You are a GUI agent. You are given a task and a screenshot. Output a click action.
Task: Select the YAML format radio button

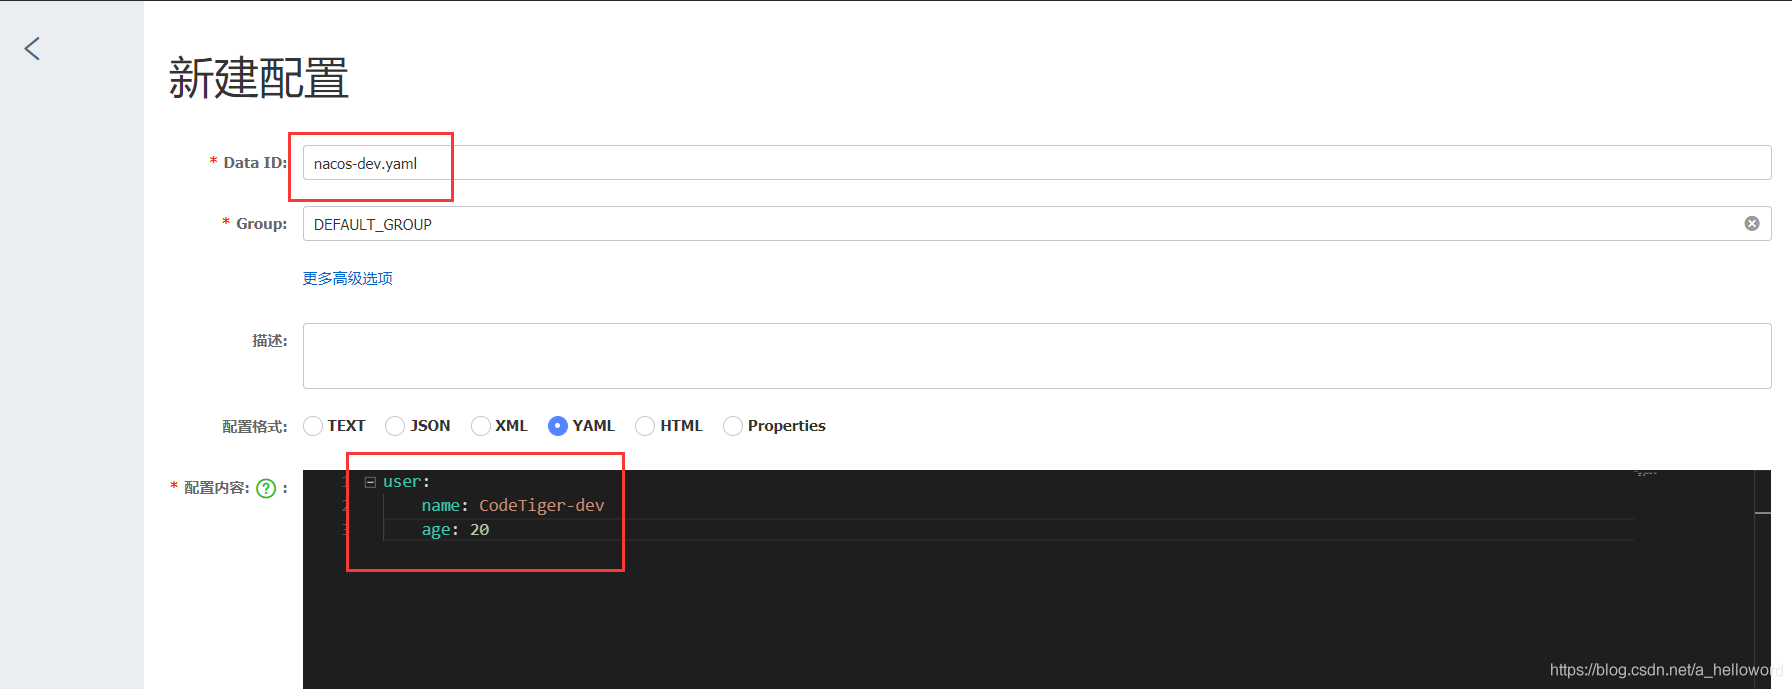point(558,426)
